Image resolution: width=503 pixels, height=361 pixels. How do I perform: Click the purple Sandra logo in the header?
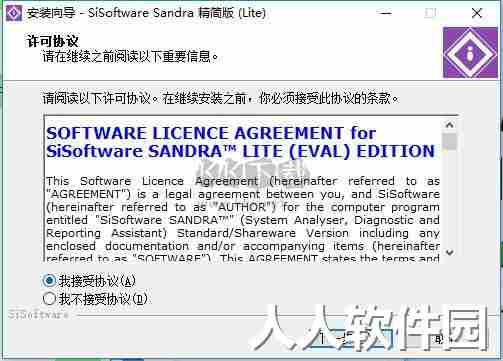[470, 52]
